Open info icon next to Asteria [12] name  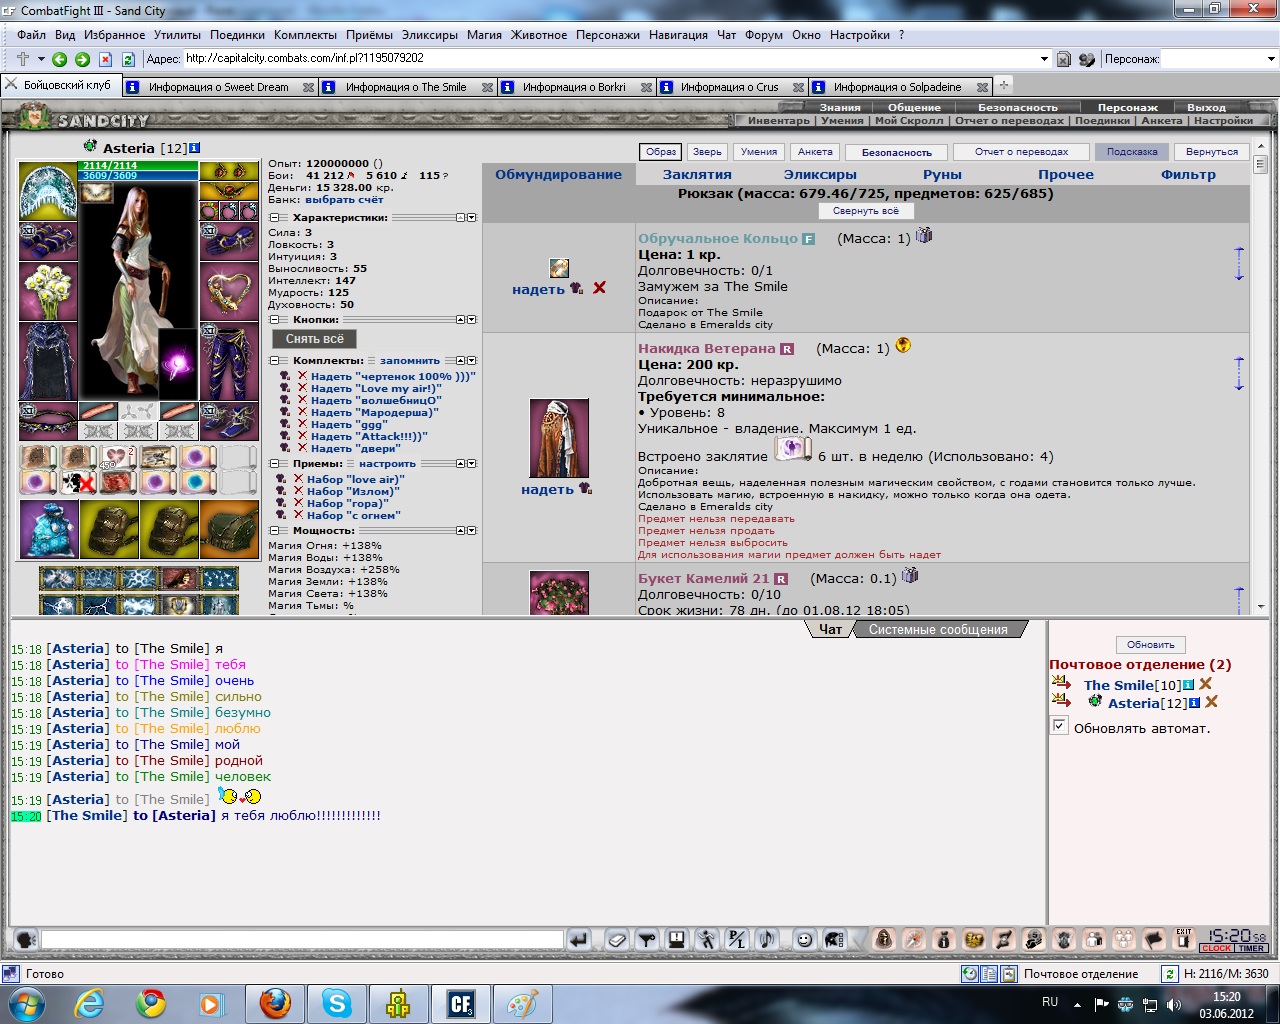tap(194, 148)
